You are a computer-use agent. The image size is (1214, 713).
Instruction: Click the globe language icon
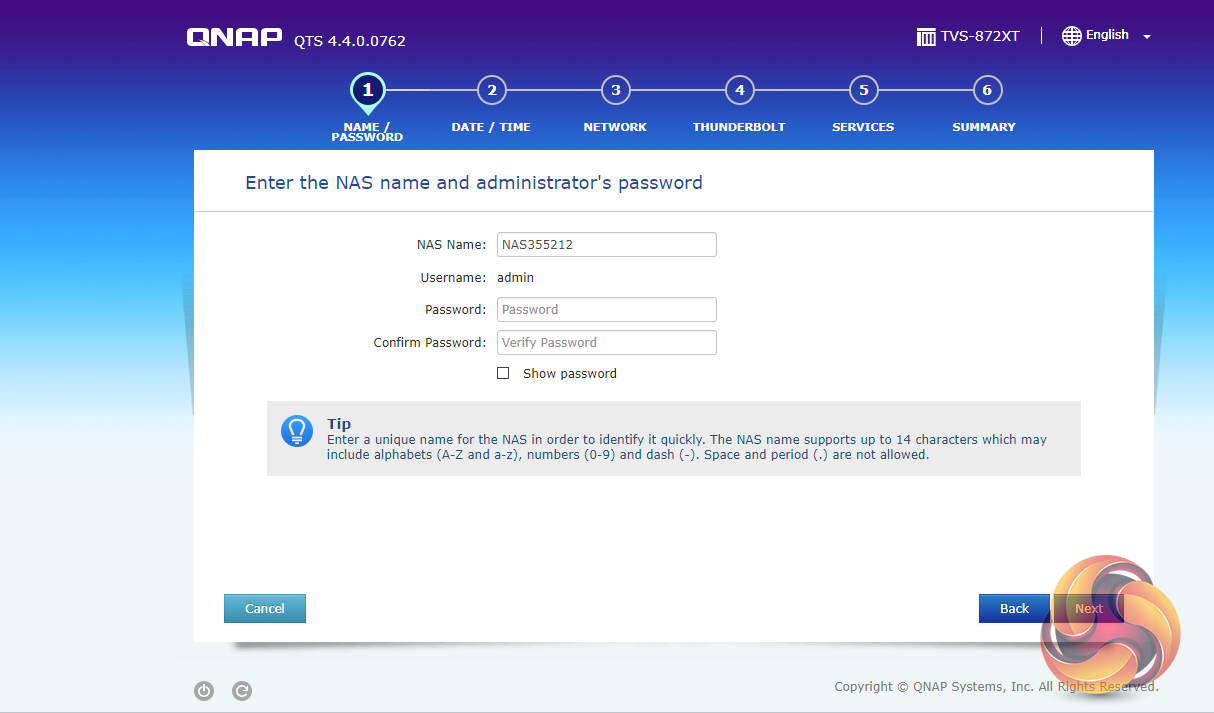(x=1071, y=36)
